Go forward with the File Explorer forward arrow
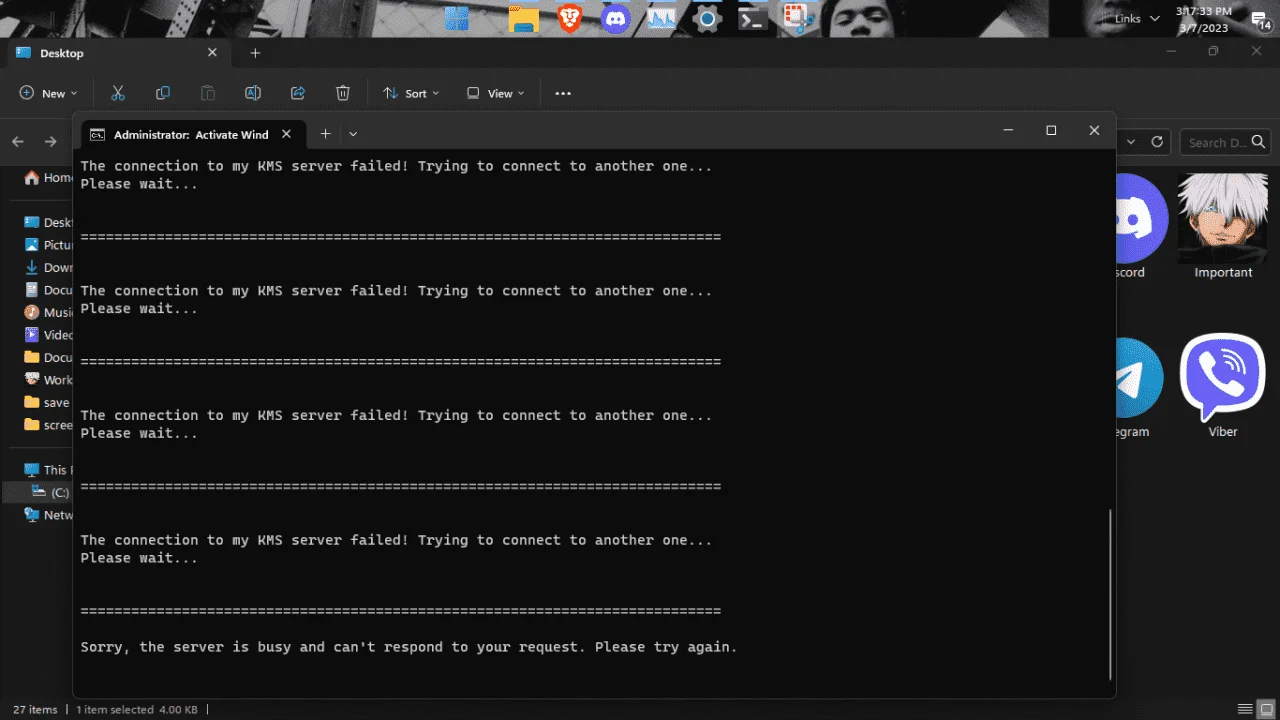The image size is (1280, 720). (49, 142)
